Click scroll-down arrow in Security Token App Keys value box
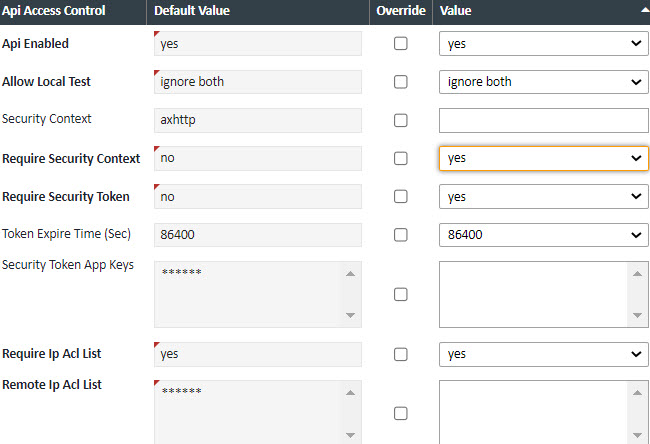This screenshot has width=650, height=444. [638, 317]
